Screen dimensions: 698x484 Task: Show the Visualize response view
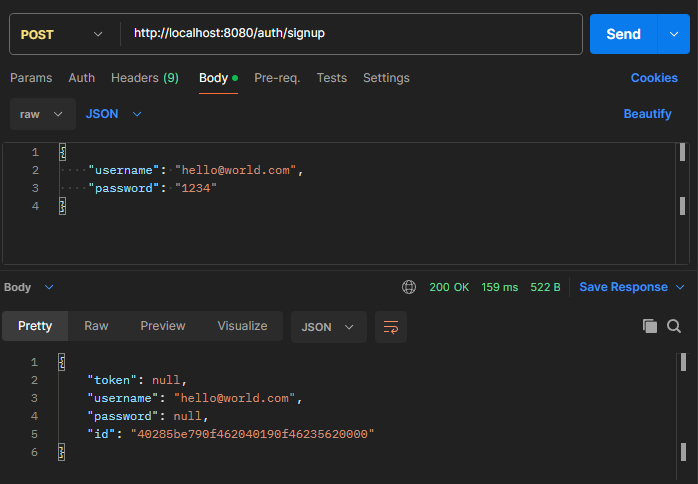click(242, 326)
